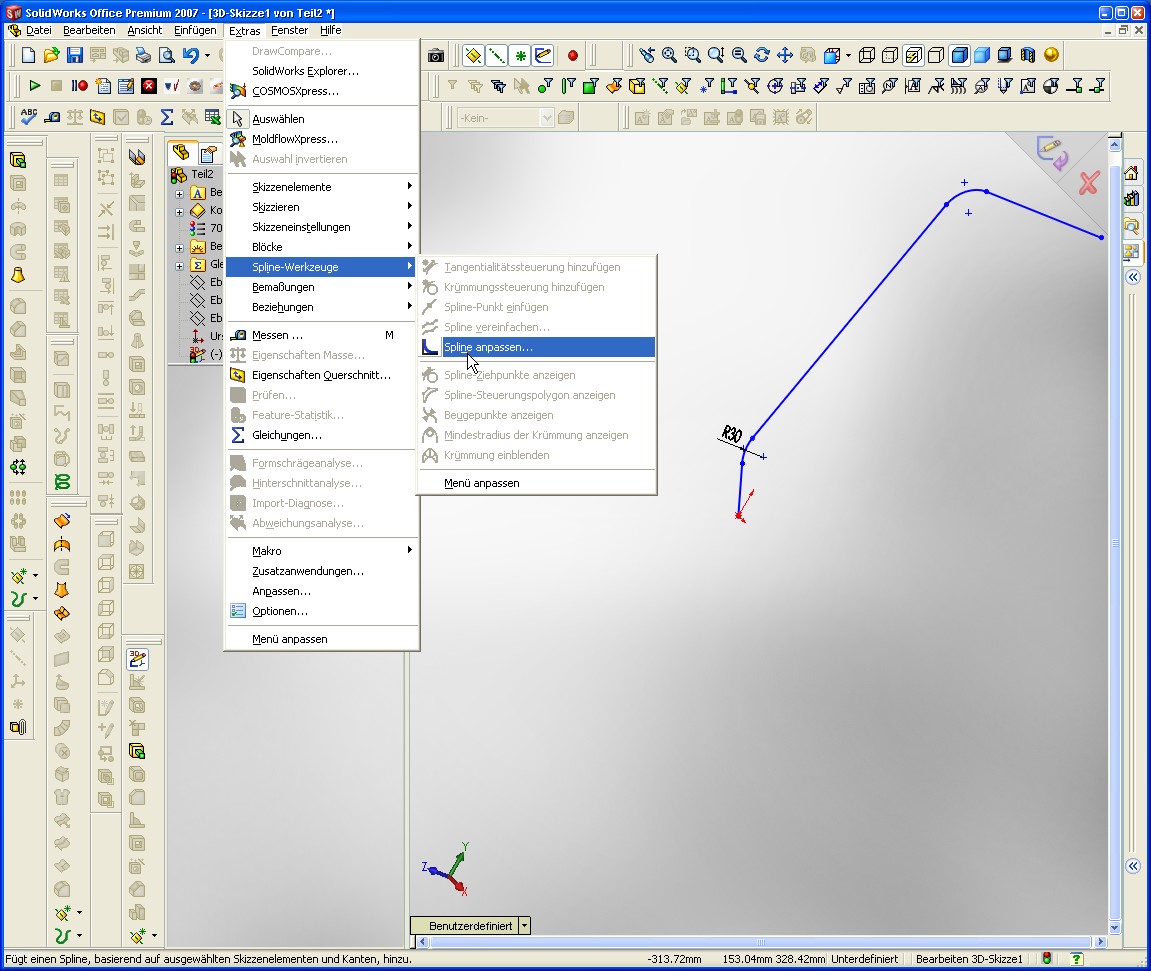1151x971 pixels.
Task: Choose Optionen... from Extras menu
Action: [x=322, y=611]
